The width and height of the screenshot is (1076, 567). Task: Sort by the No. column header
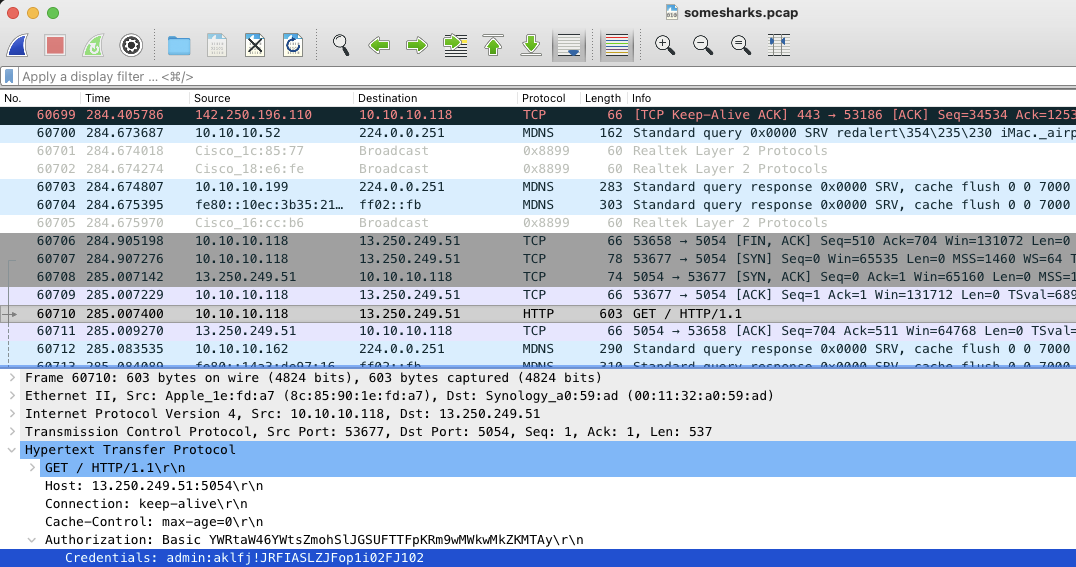tap(40, 98)
